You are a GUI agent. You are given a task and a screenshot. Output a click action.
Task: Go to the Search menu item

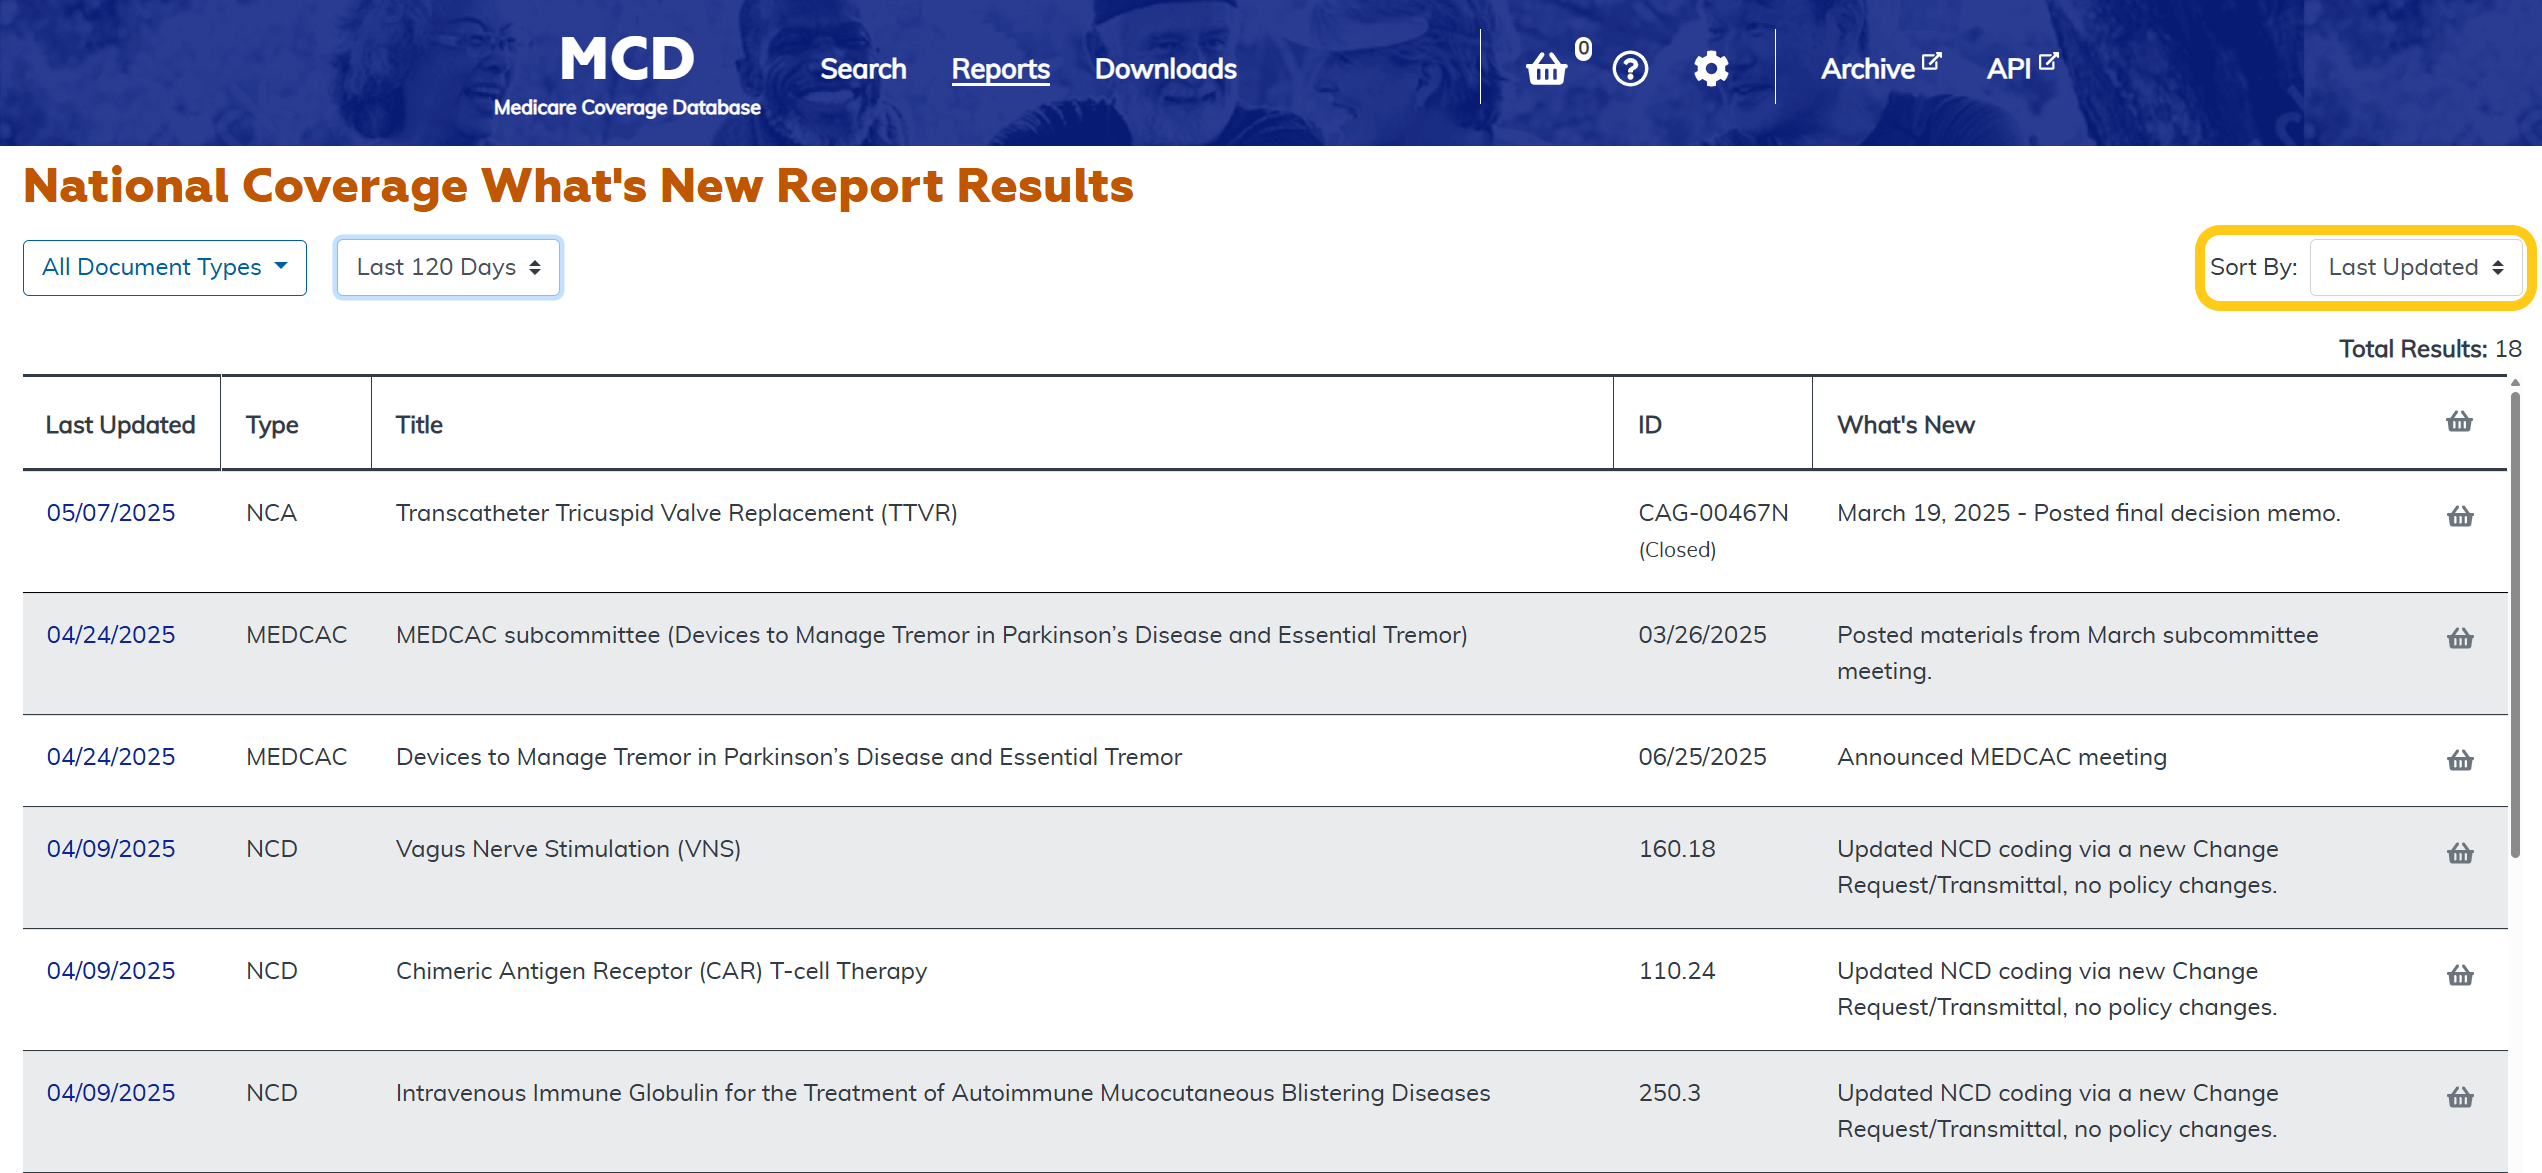click(863, 69)
